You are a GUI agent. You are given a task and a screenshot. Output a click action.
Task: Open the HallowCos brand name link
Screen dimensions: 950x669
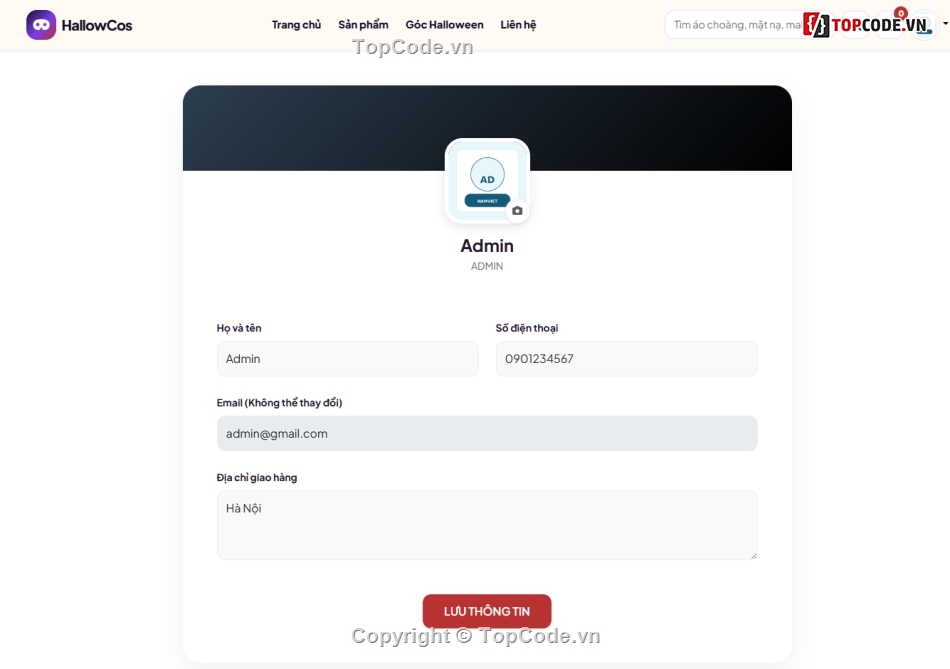(97, 25)
